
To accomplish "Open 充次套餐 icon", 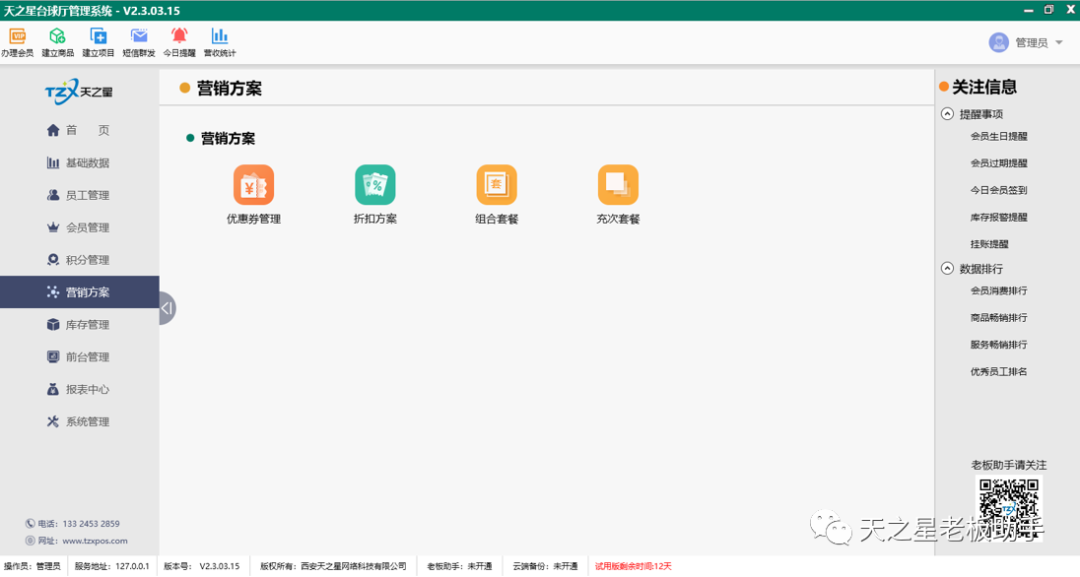I will point(618,185).
